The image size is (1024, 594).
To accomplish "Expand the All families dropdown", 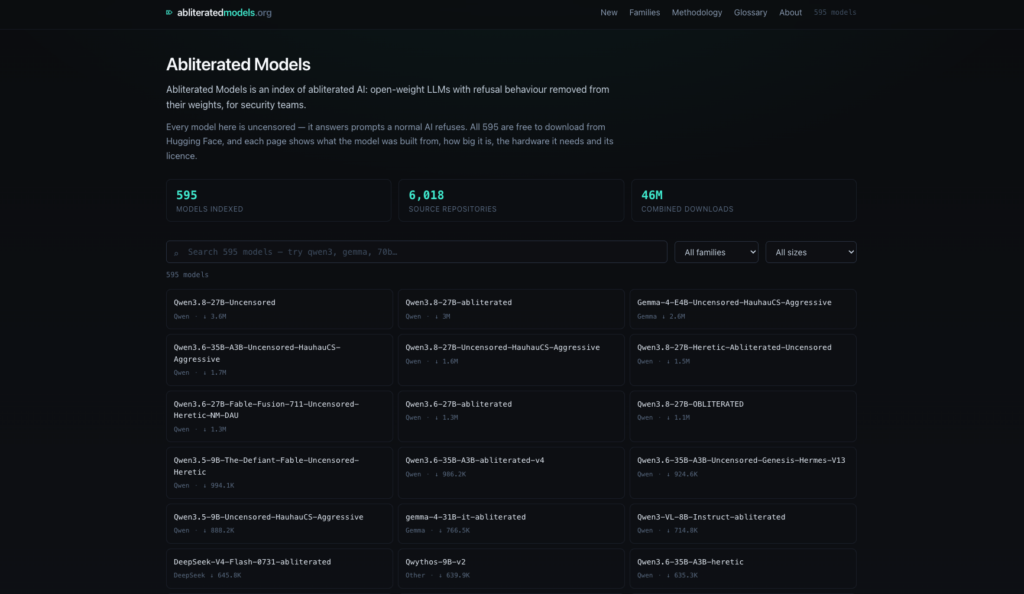I will tap(716, 252).
